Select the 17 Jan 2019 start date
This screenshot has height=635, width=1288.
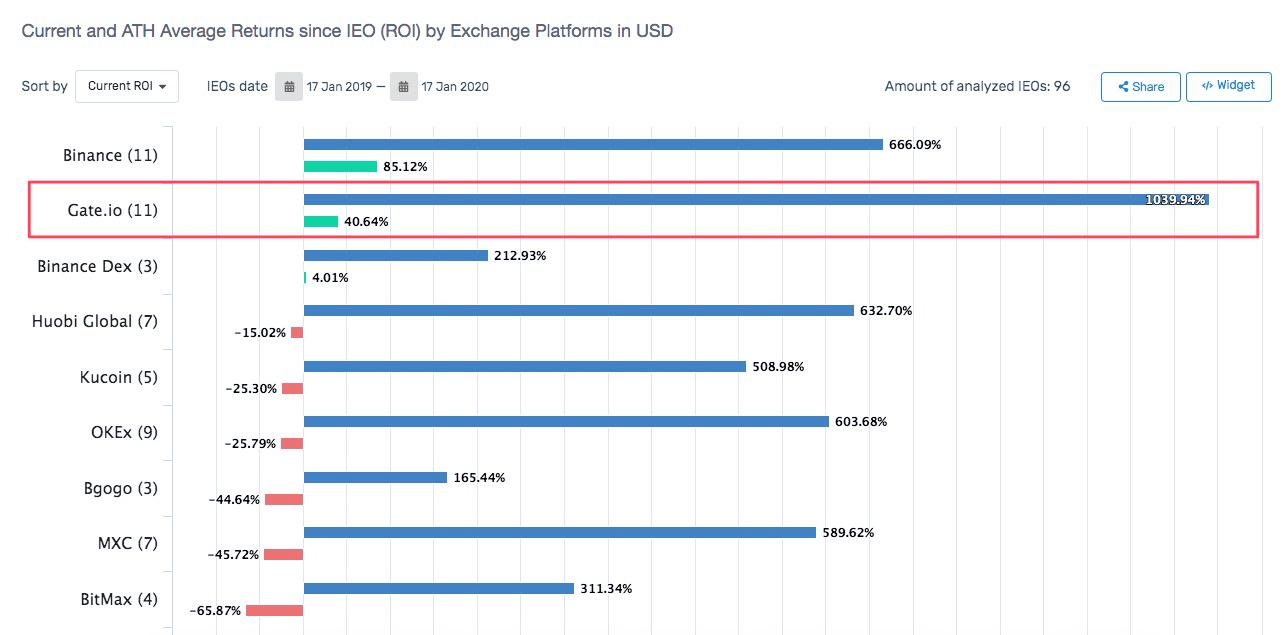(338, 87)
